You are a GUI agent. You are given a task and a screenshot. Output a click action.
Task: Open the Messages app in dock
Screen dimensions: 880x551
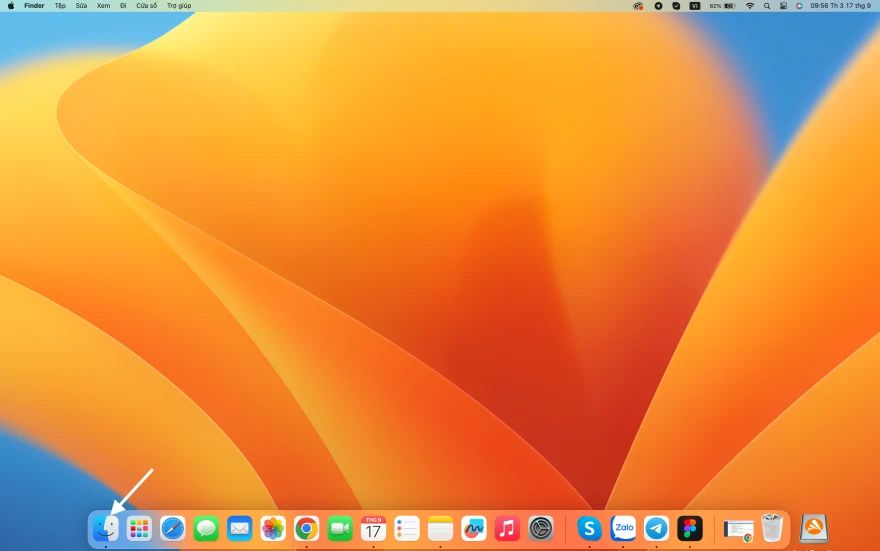(x=206, y=529)
